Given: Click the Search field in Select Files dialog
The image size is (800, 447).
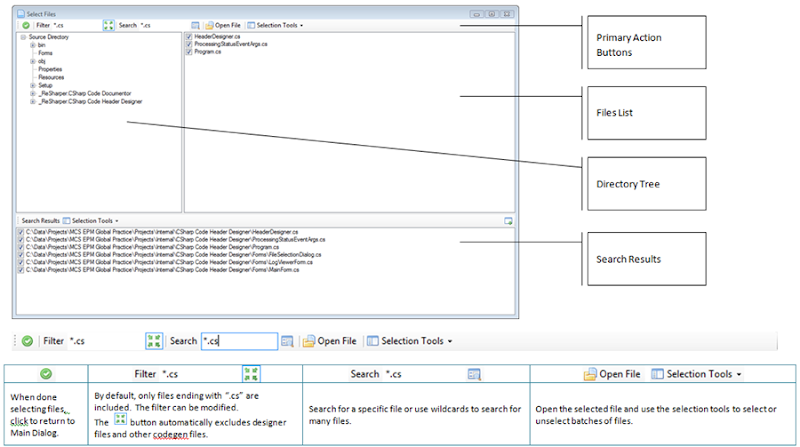Looking at the screenshot, I should click(163, 25).
